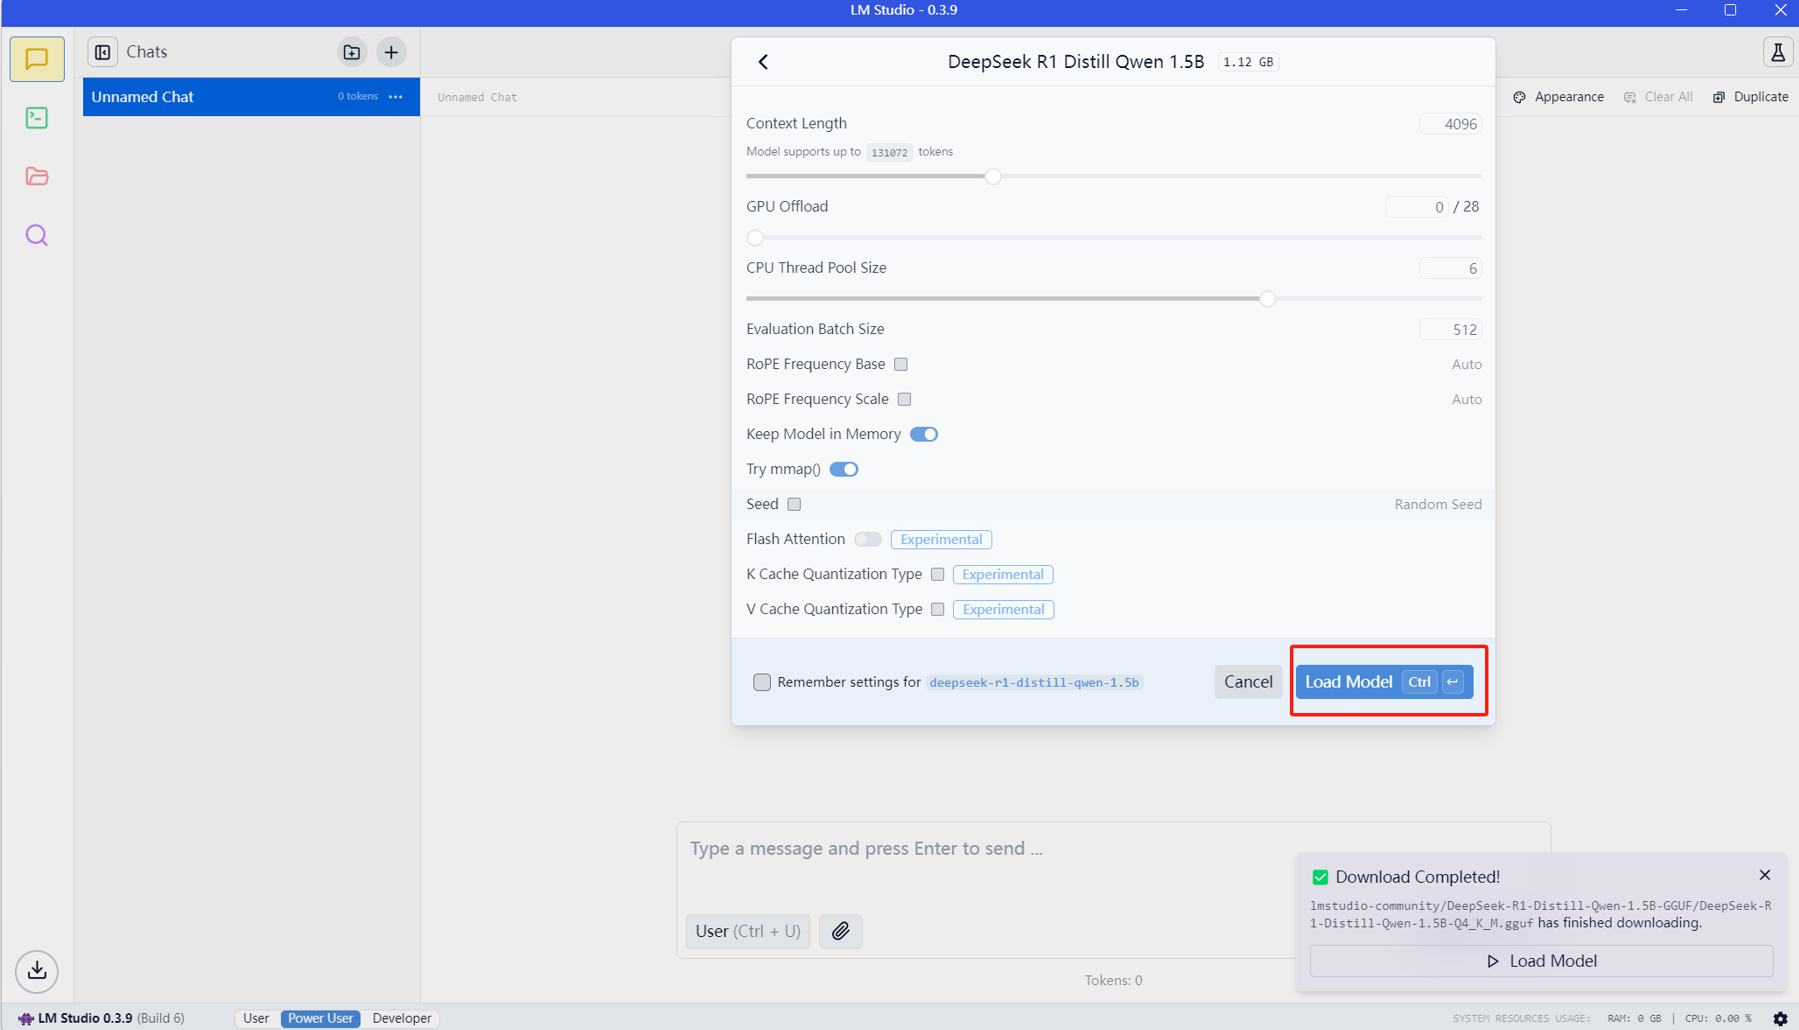Image resolution: width=1799 pixels, height=1030 pixels.
Task: Clear All messages
Action: pos(1658,97)
